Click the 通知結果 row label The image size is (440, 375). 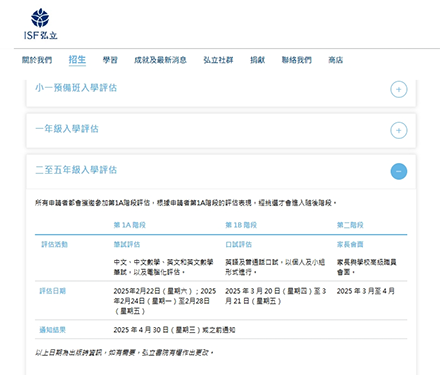(53, 330)
